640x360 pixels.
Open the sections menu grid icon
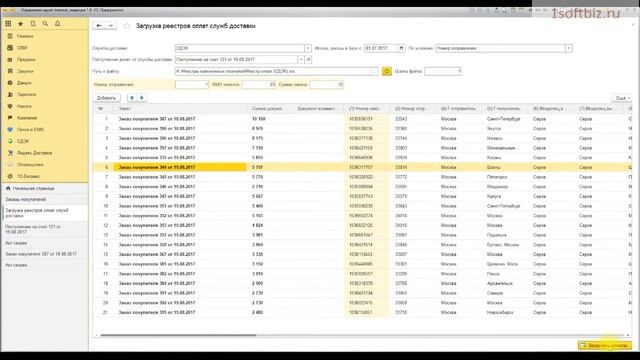(x=8, y=24)
